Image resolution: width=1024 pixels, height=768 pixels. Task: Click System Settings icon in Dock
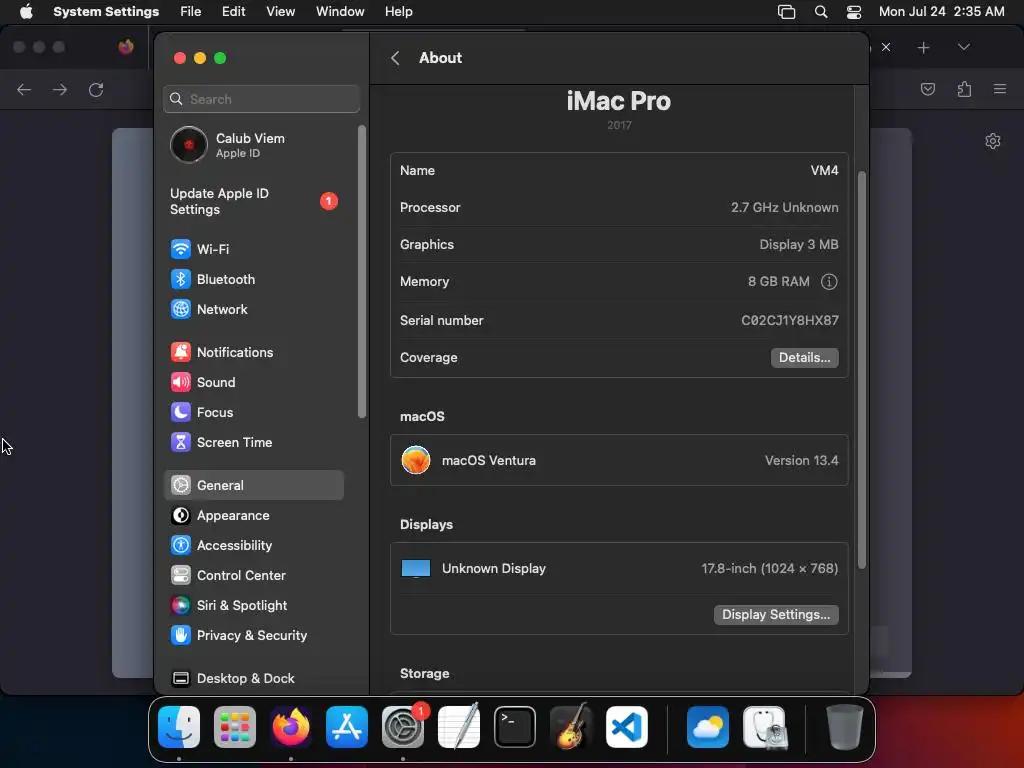403,727
